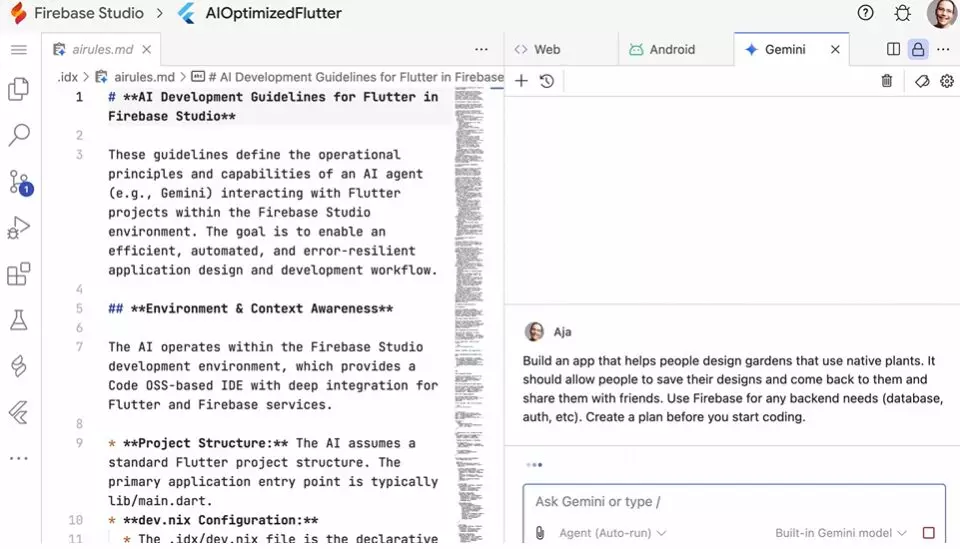
Task: Open the Firebase Studio sidebar panel
Action: pyautogui.click(x=19, y=366)
